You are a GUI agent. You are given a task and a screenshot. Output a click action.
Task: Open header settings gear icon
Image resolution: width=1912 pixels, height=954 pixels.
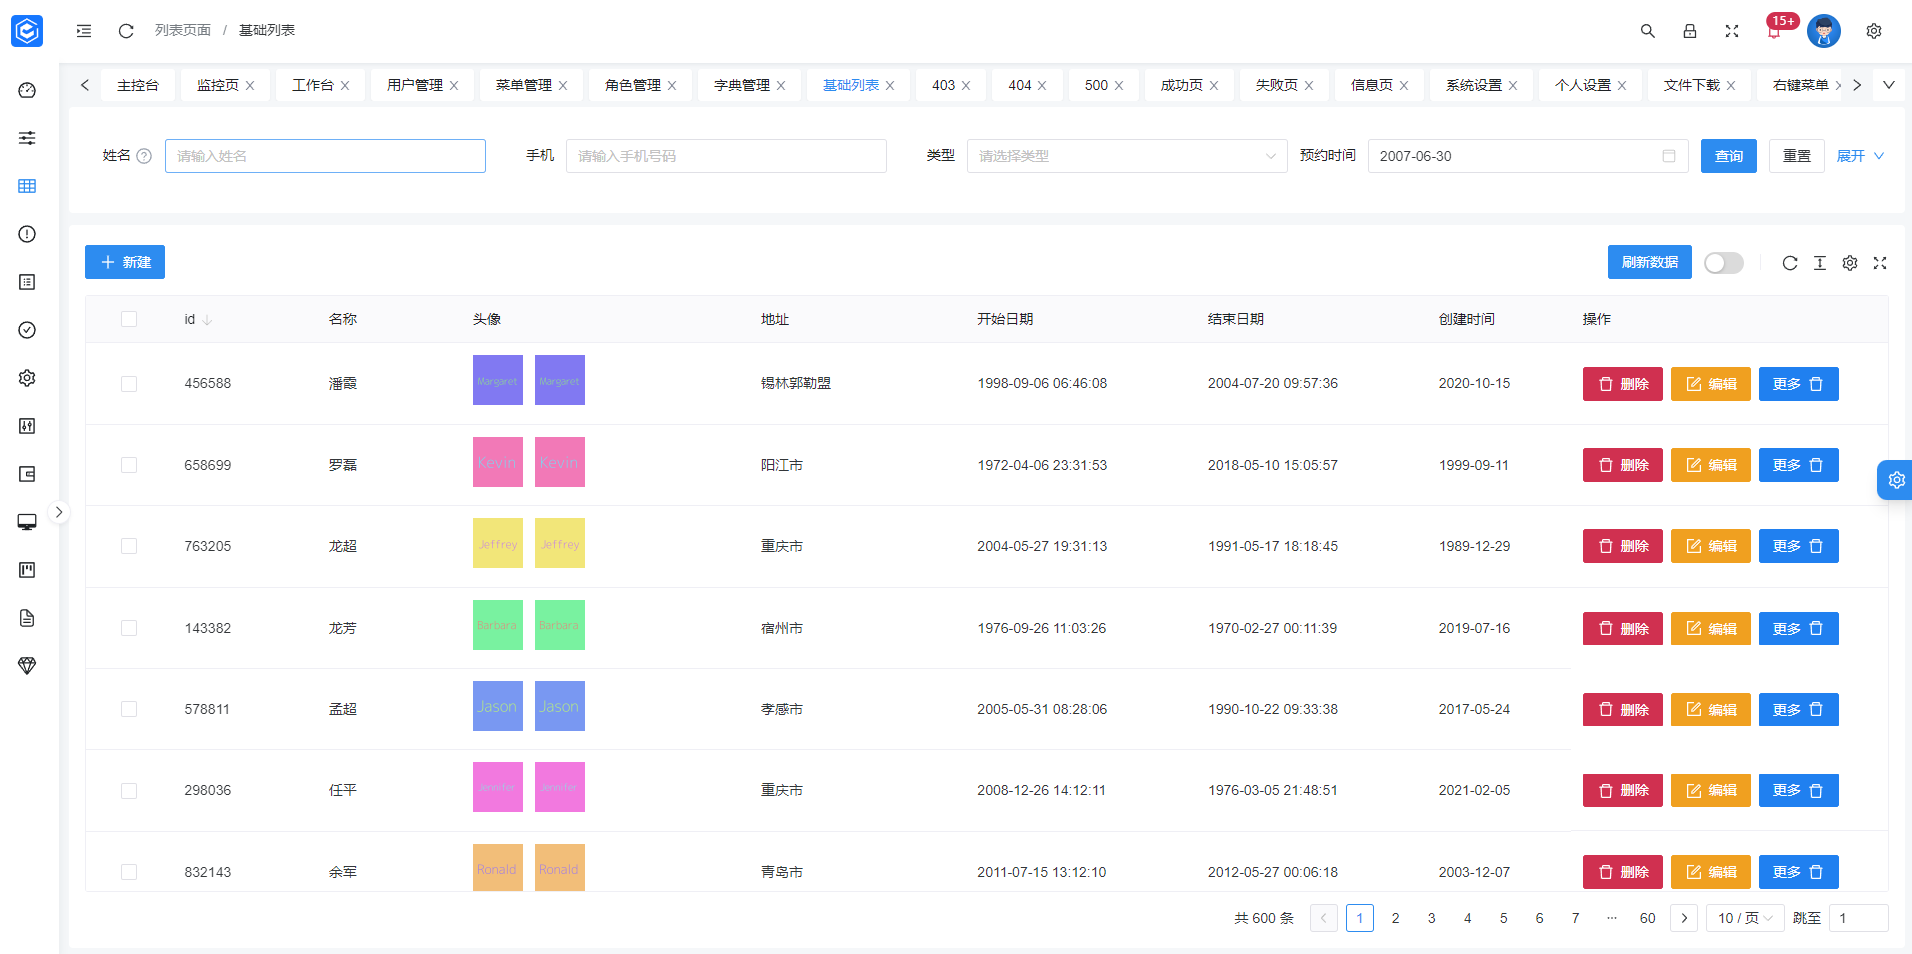(1874, 31)
